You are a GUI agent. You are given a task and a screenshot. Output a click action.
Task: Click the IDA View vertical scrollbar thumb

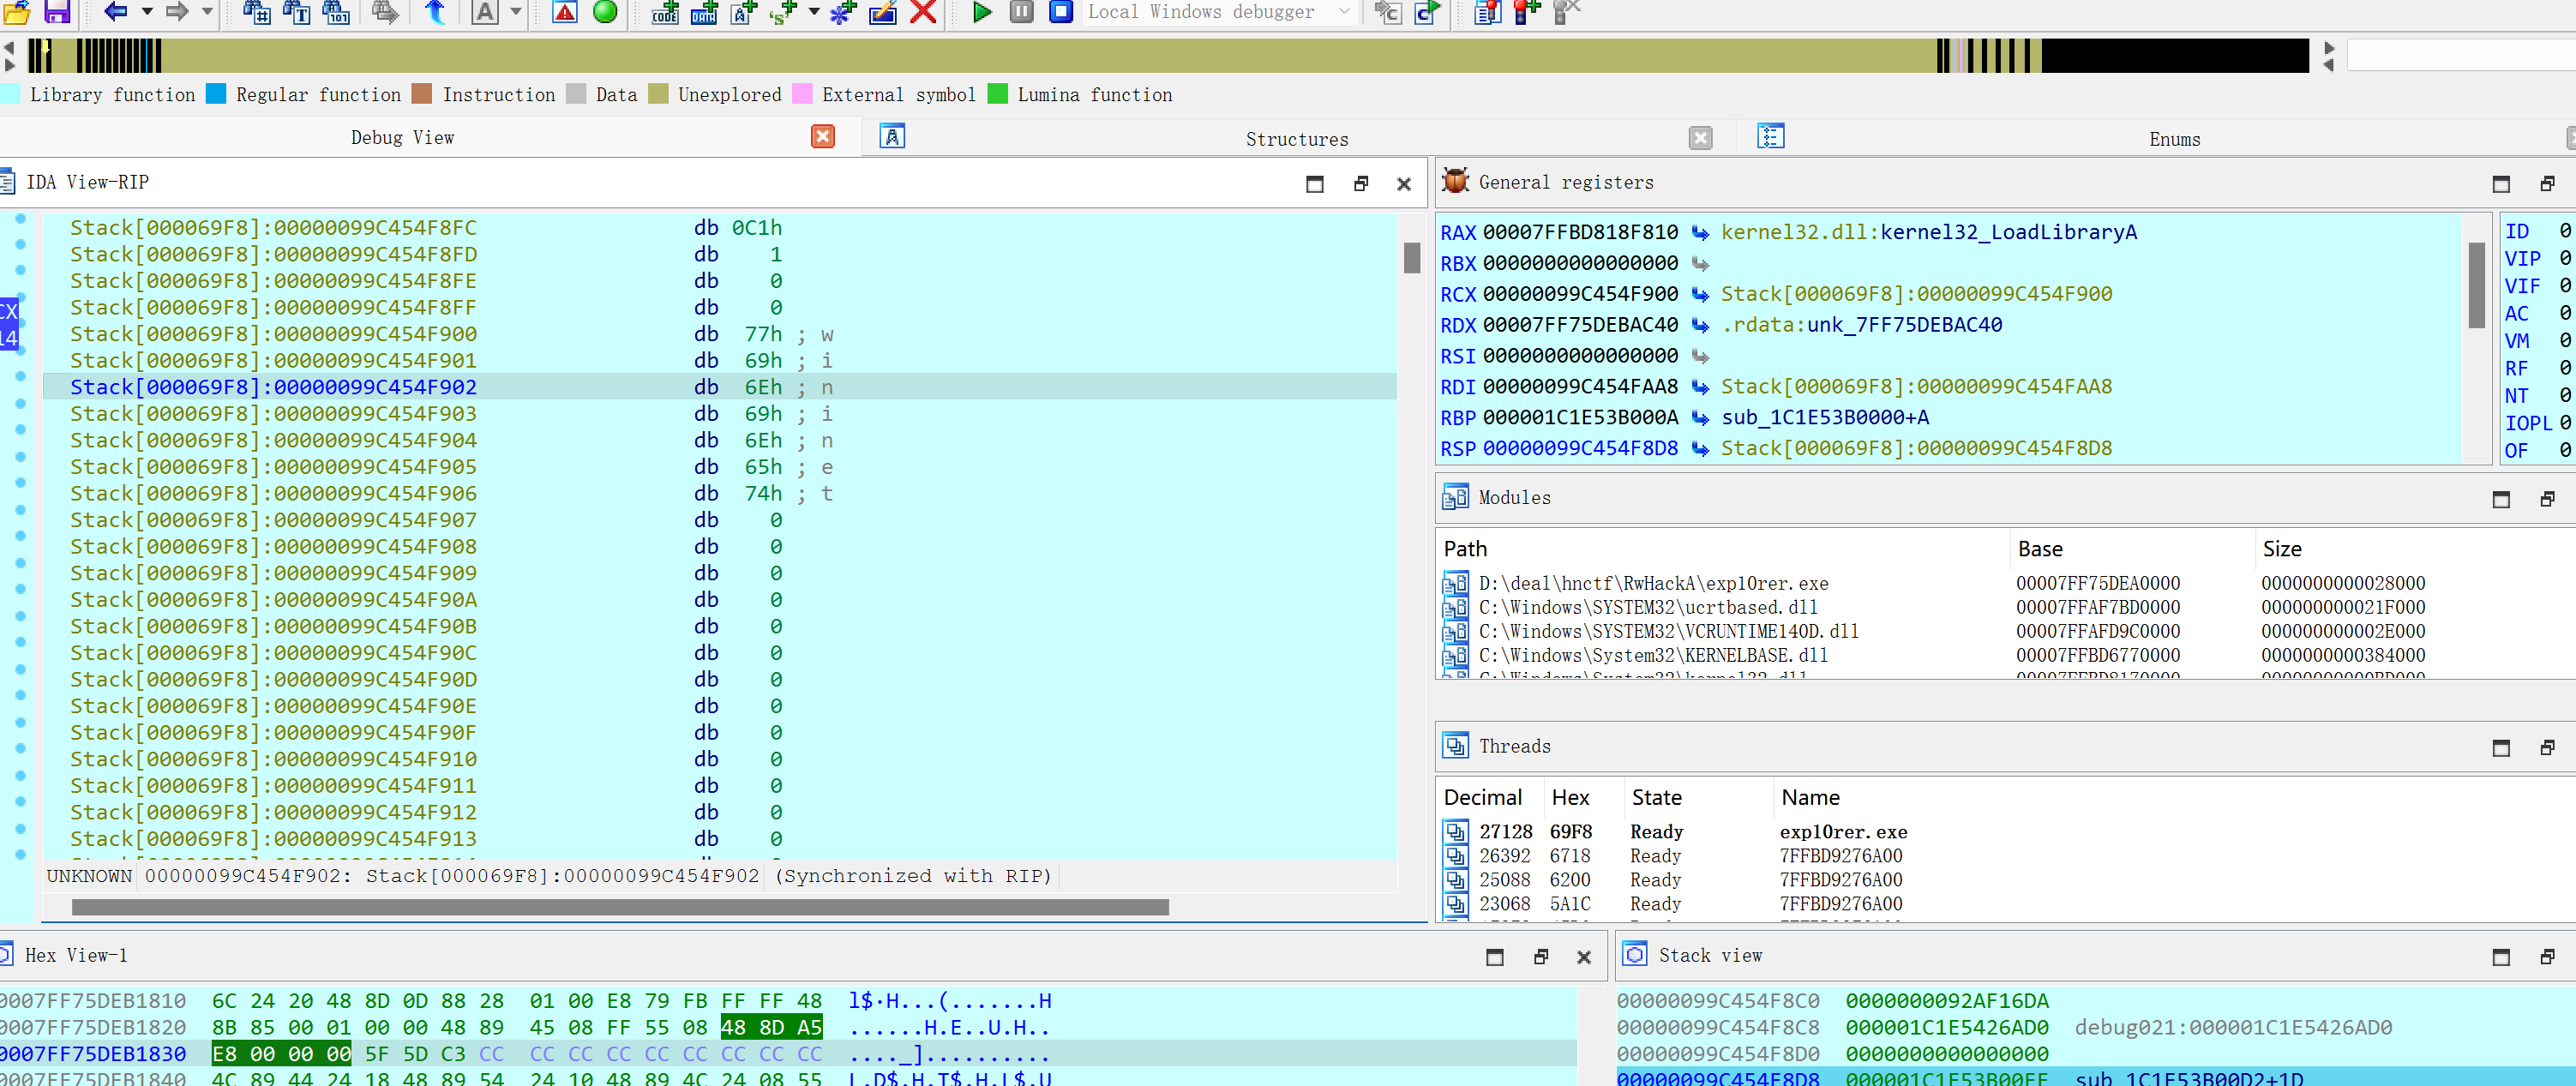coord(1411,258)
